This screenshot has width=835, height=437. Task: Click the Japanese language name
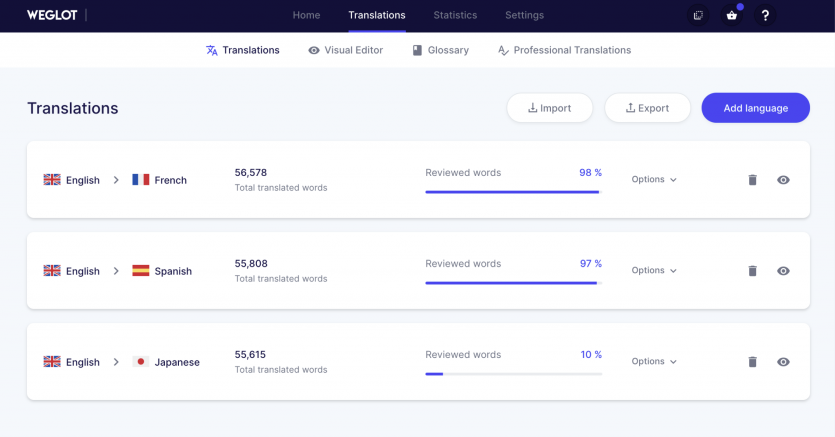pyautogui.click(x=177, y=362)
